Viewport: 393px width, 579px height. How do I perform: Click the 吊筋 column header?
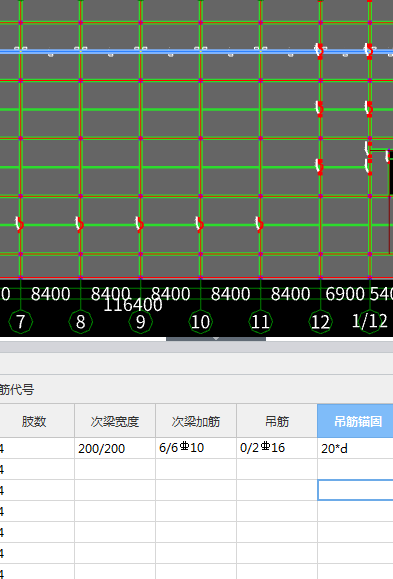(x=277, y=421)
